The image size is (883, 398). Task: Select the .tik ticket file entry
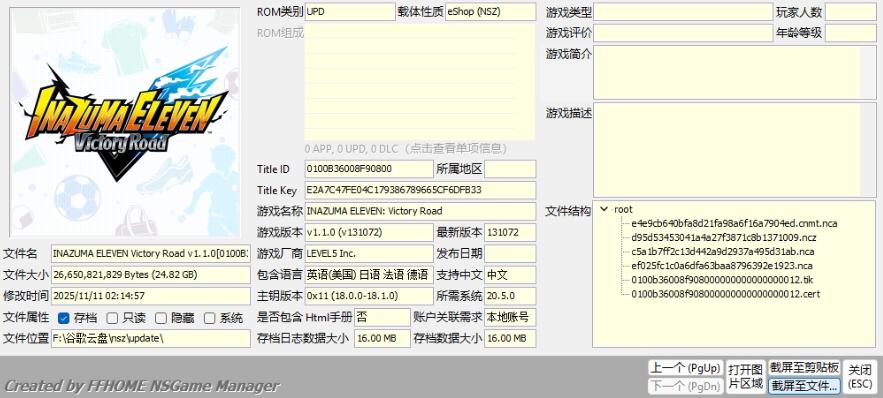pyautogui.click(x=722, y=280)
